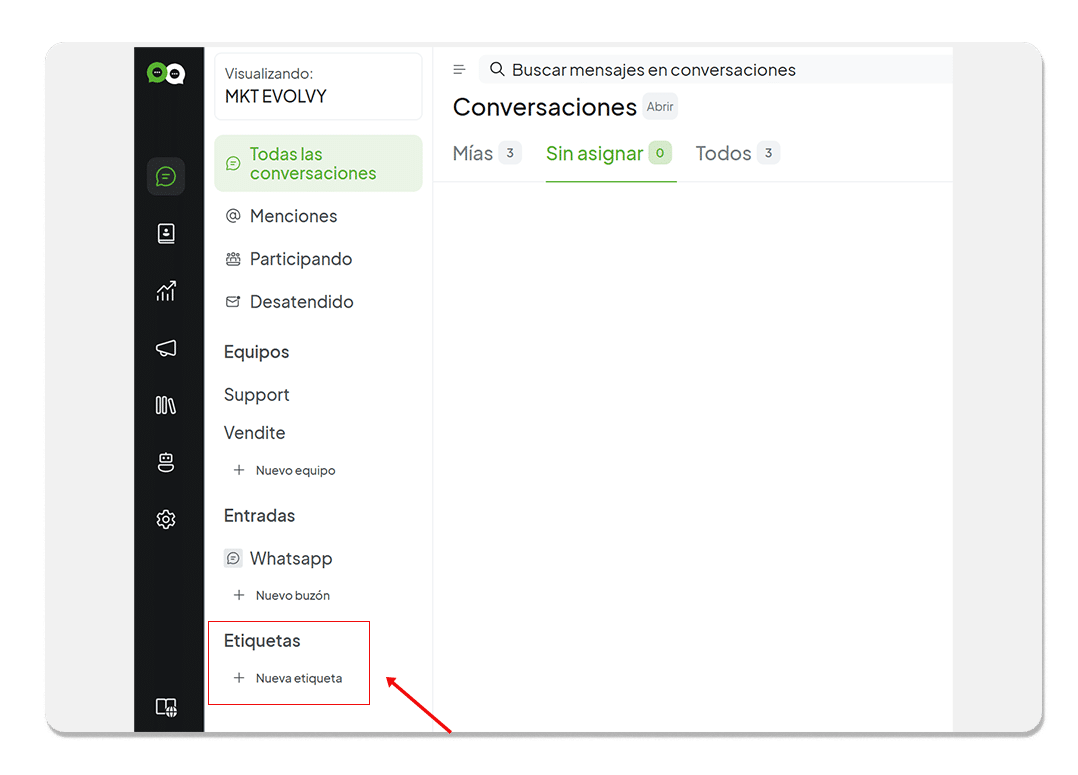Open Help Center library icon

[166, 405]
